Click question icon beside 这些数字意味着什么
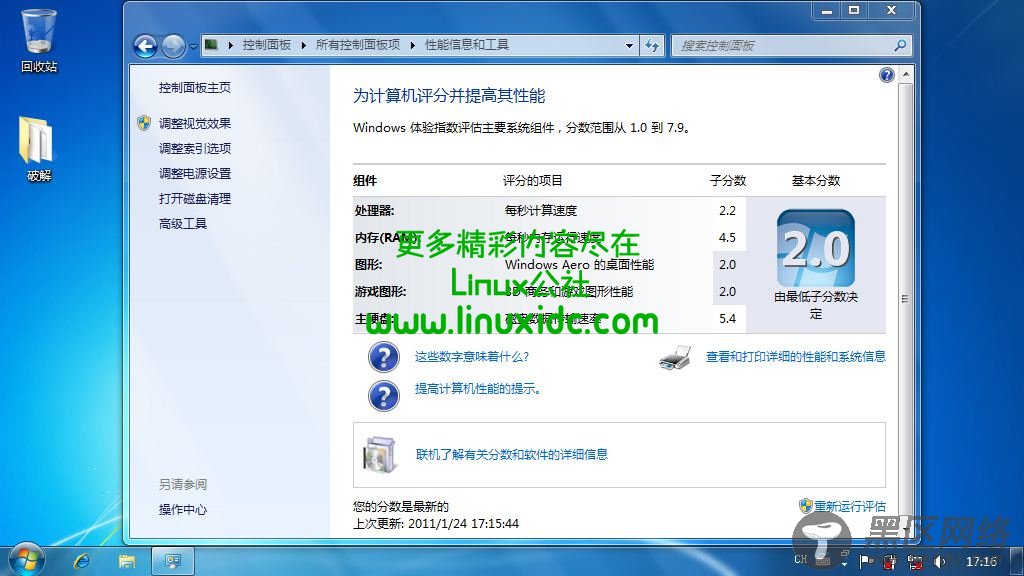 pyautogui.click(x=383, y=357)
